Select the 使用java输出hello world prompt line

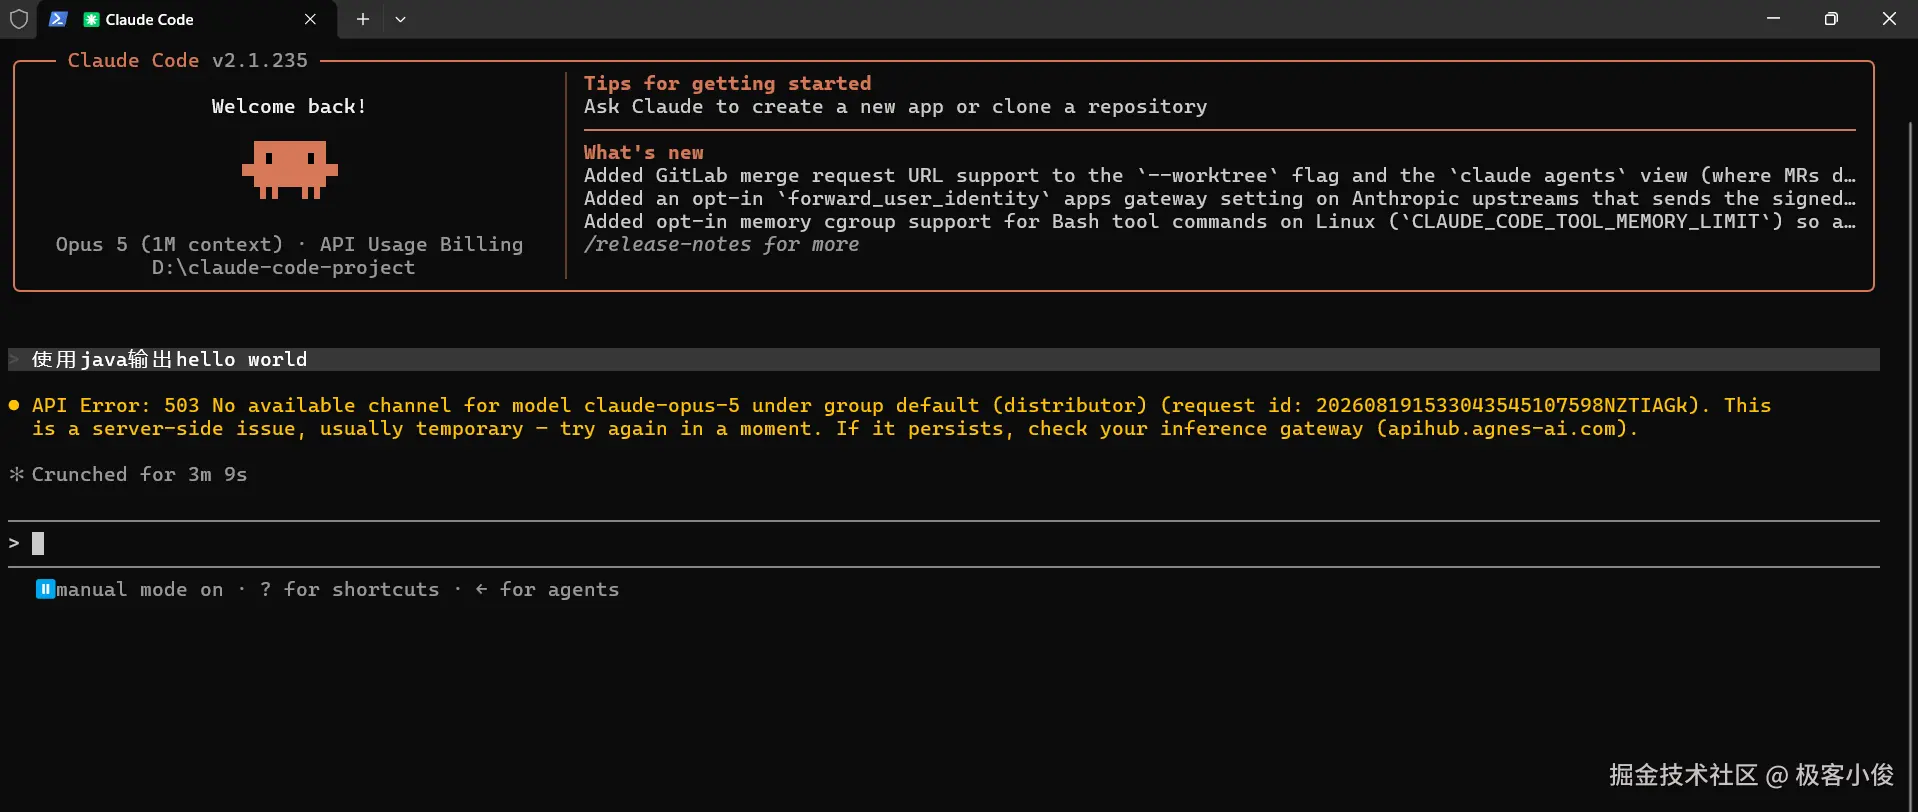click(x=944, y=359)
